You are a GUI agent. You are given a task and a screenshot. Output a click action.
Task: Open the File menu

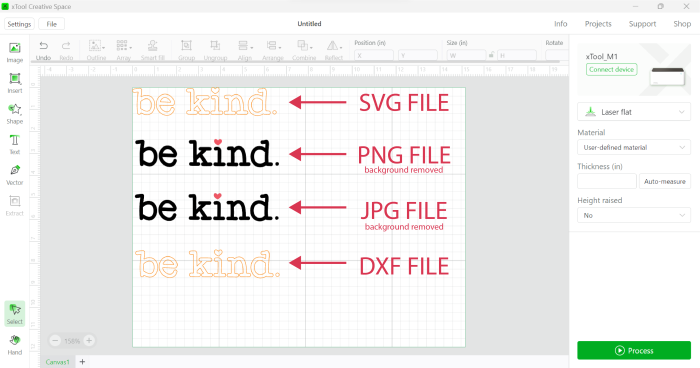[52, 24]
